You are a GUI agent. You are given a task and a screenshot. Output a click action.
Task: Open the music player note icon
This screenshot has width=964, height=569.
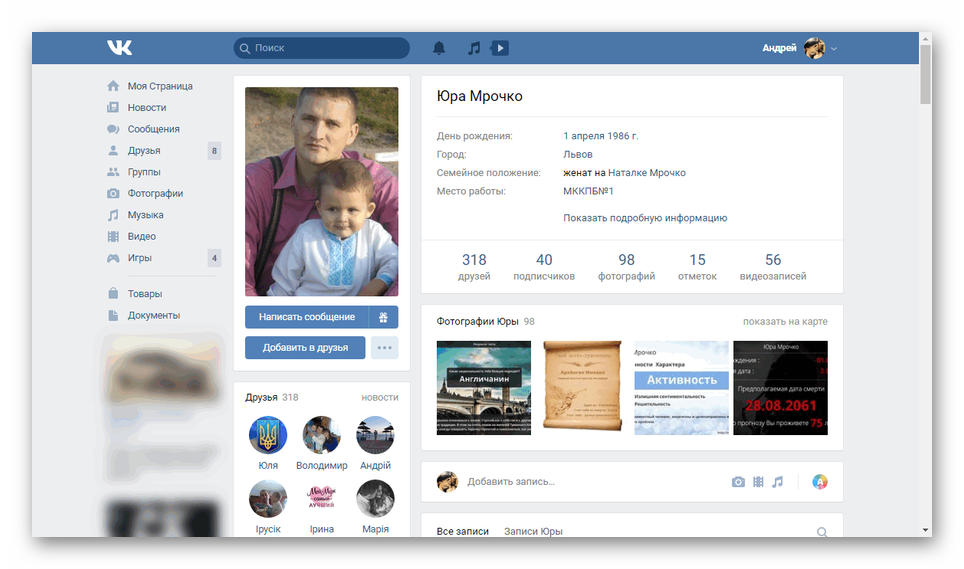point(474,48)
